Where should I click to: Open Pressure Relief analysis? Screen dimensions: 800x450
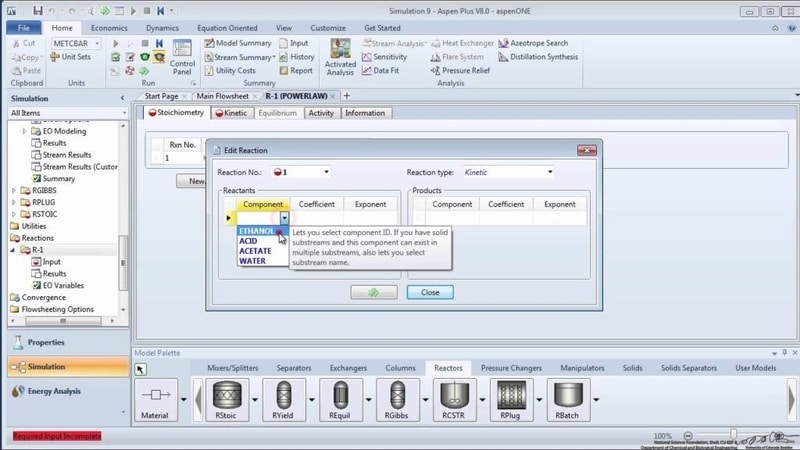(460, 70)
